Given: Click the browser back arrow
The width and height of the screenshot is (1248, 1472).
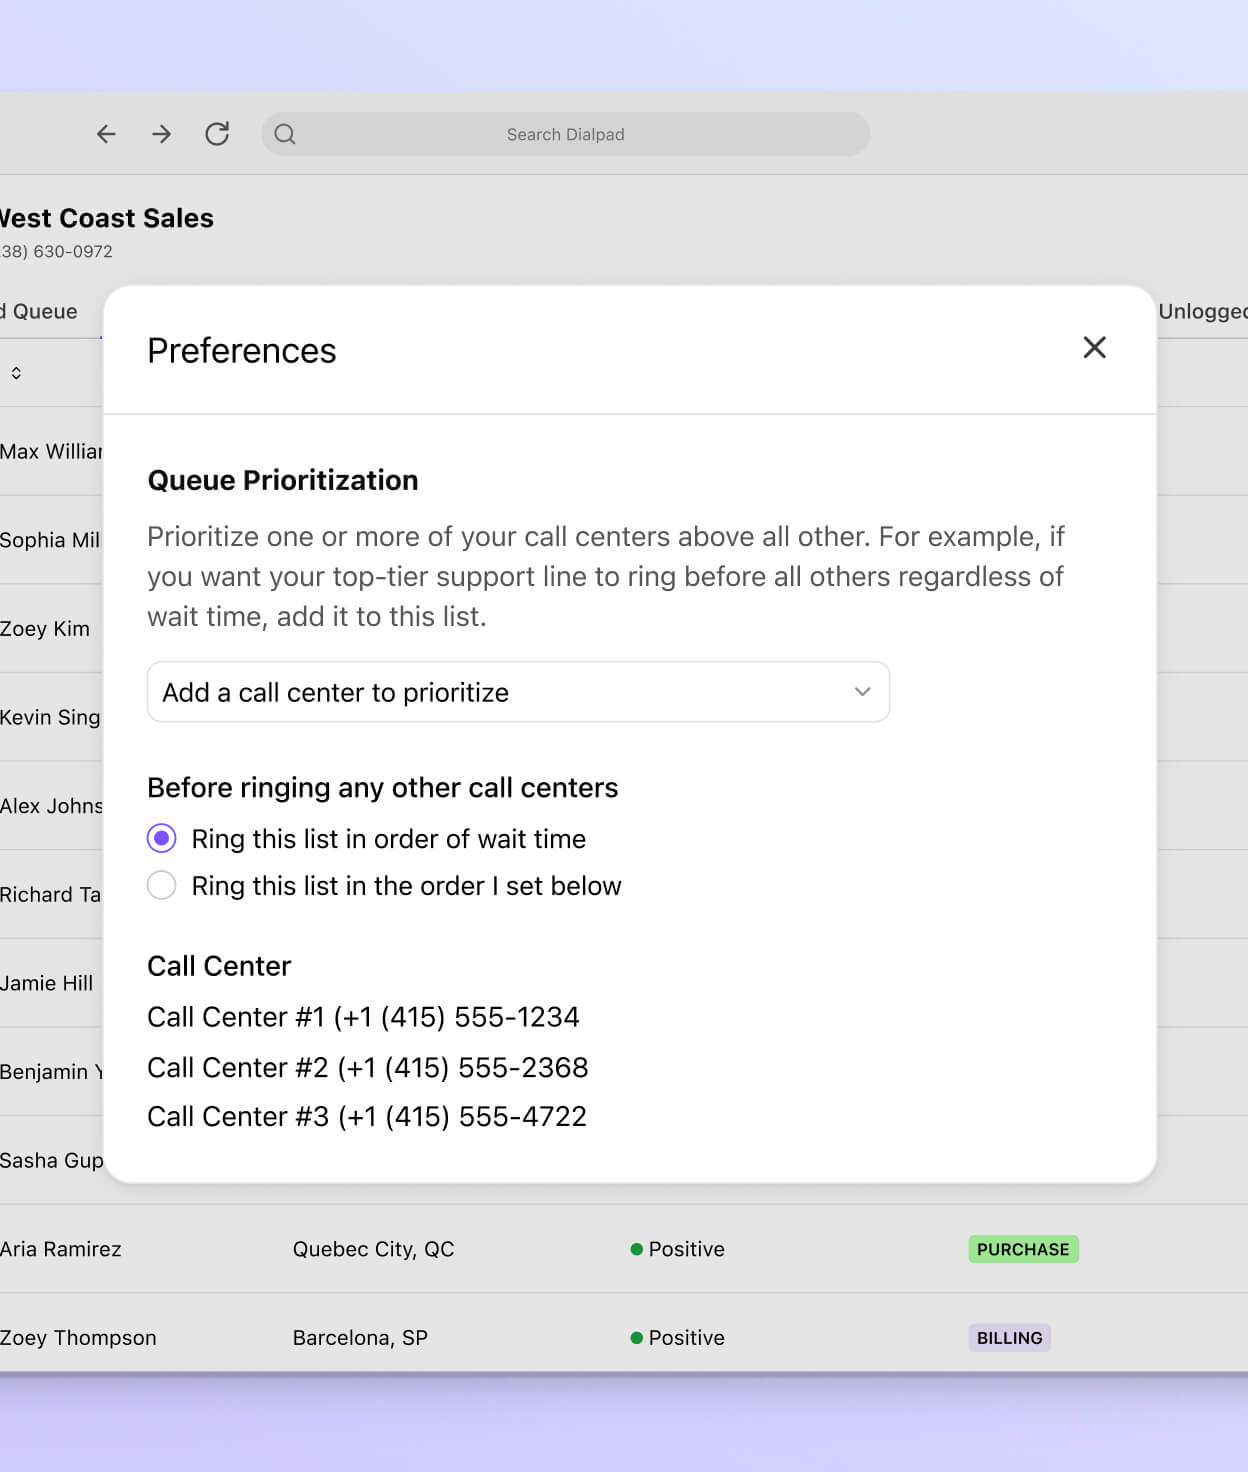Looking at the screenshot, I should point(105,133).
